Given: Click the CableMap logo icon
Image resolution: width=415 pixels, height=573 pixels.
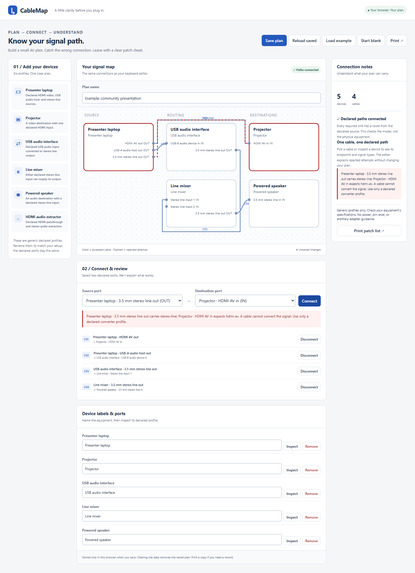Looking at the screenshot, I should [x=12, y=10].
